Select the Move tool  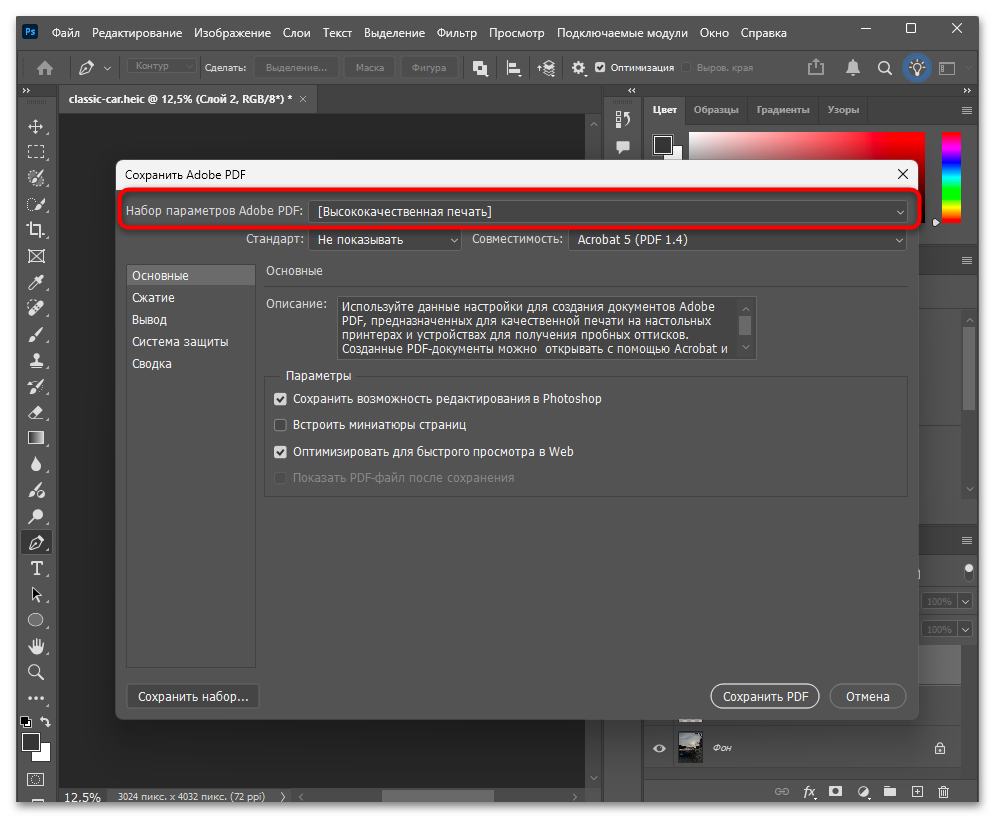pos(36,126)
